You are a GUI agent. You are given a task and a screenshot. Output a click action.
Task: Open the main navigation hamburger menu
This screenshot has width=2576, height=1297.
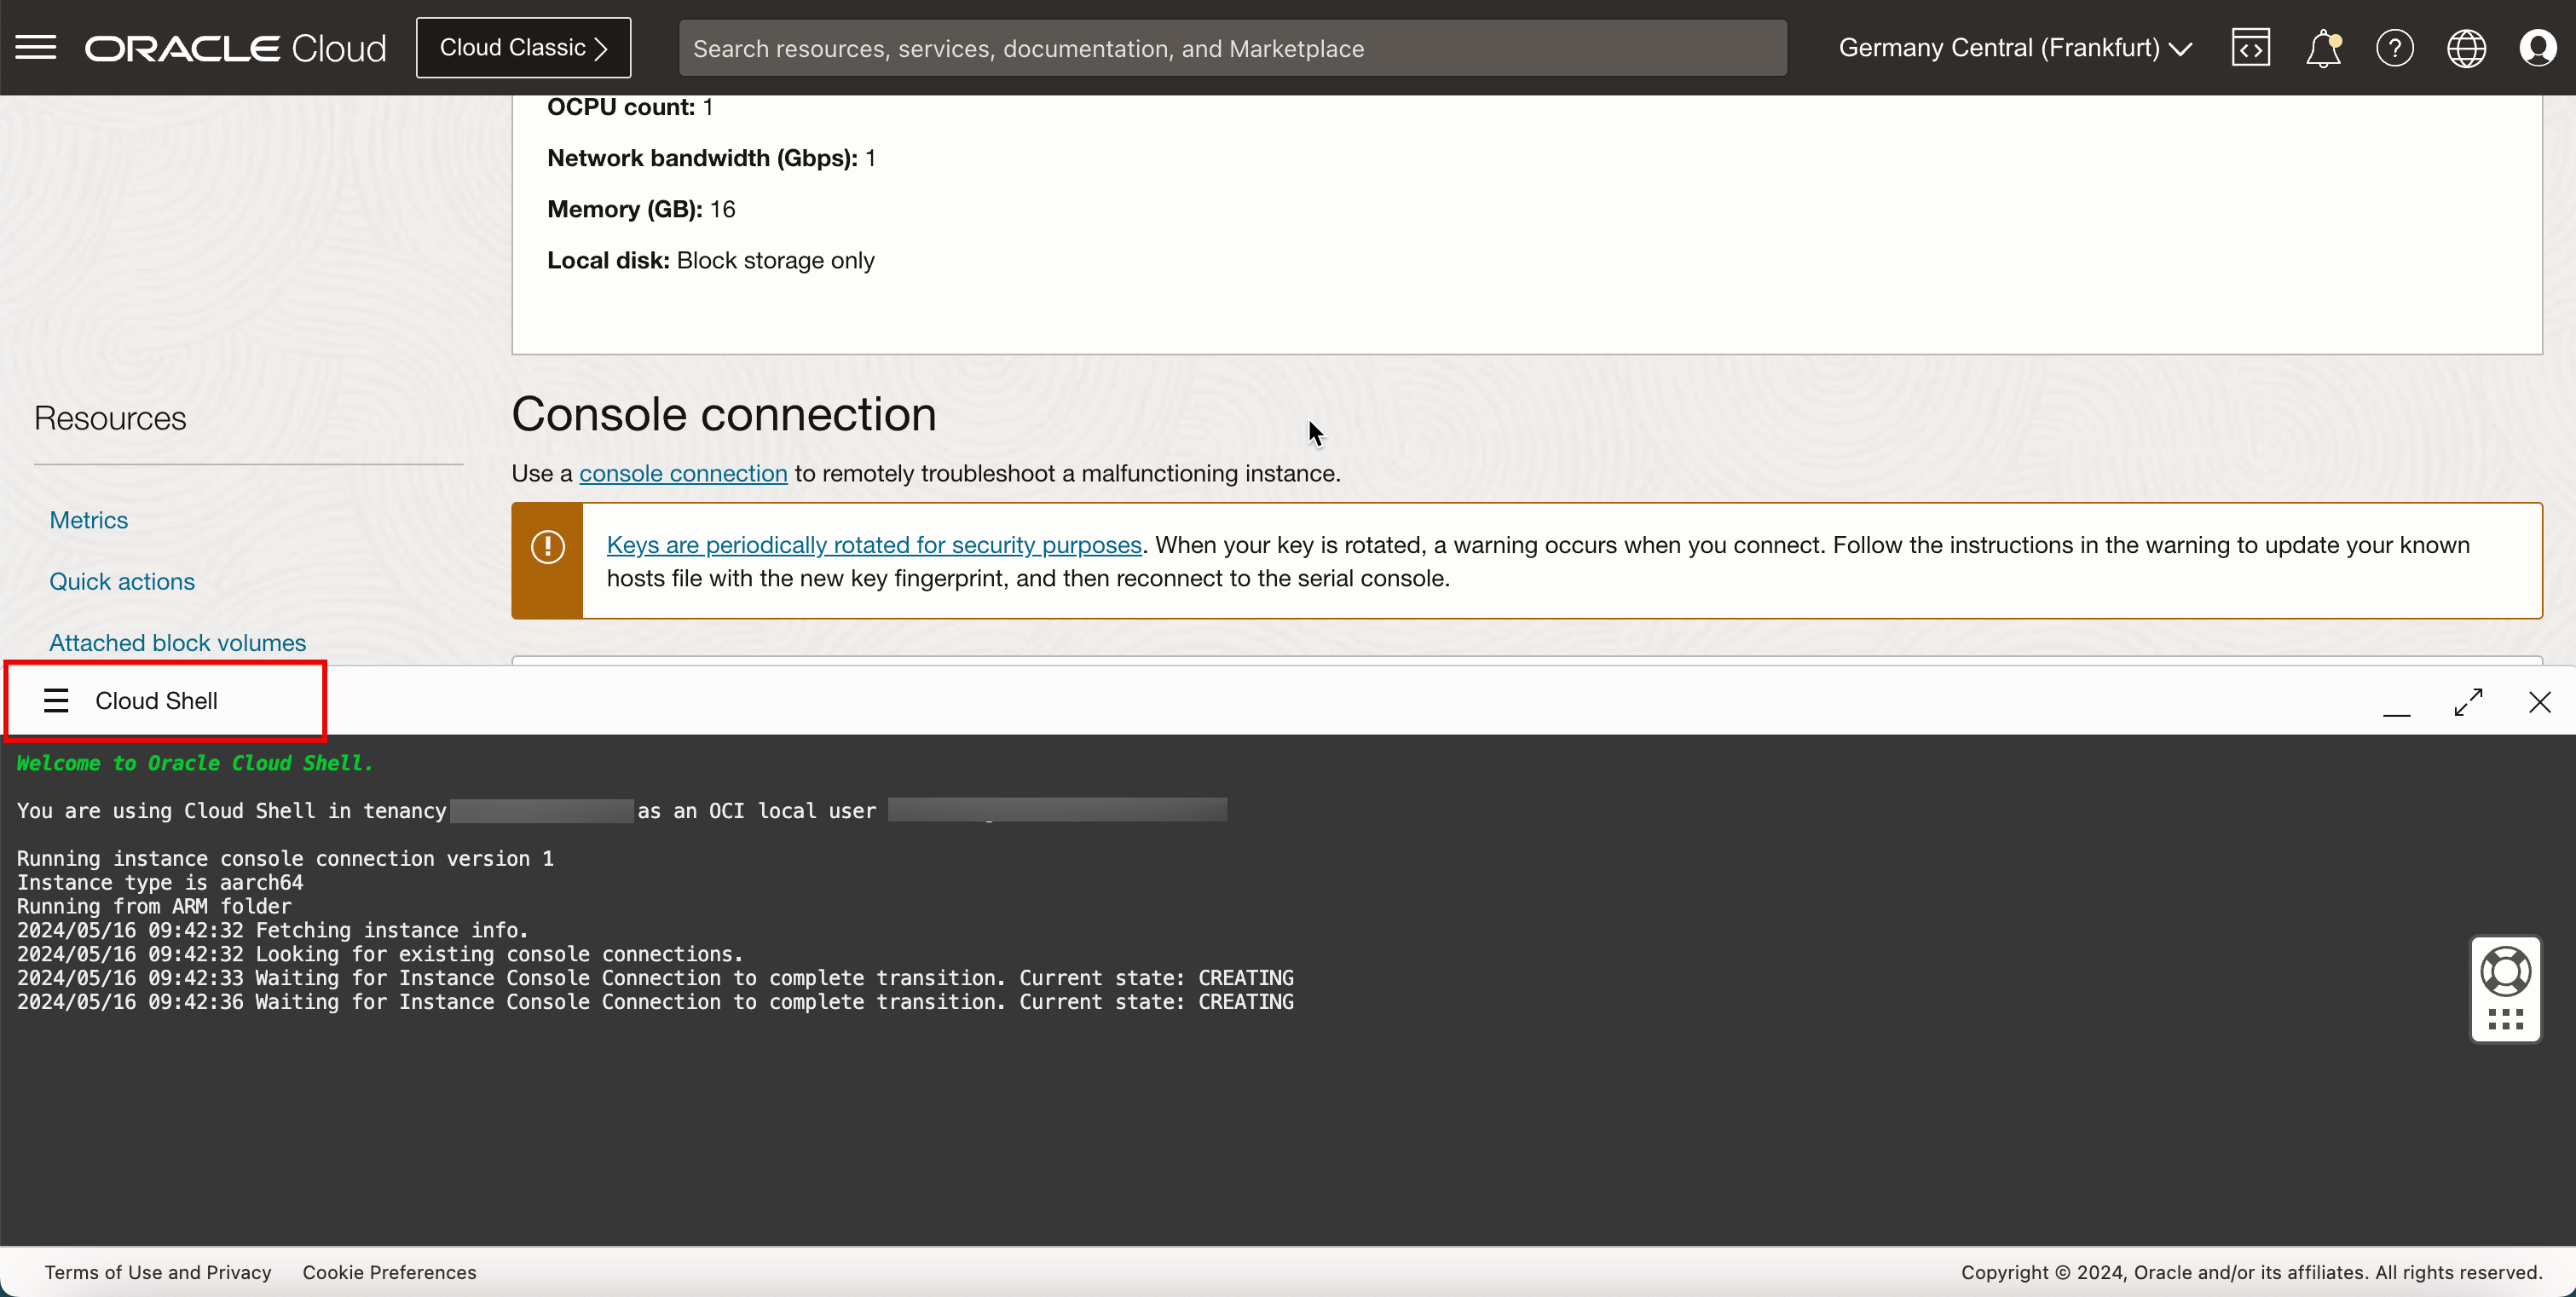[x=36, y=47]
